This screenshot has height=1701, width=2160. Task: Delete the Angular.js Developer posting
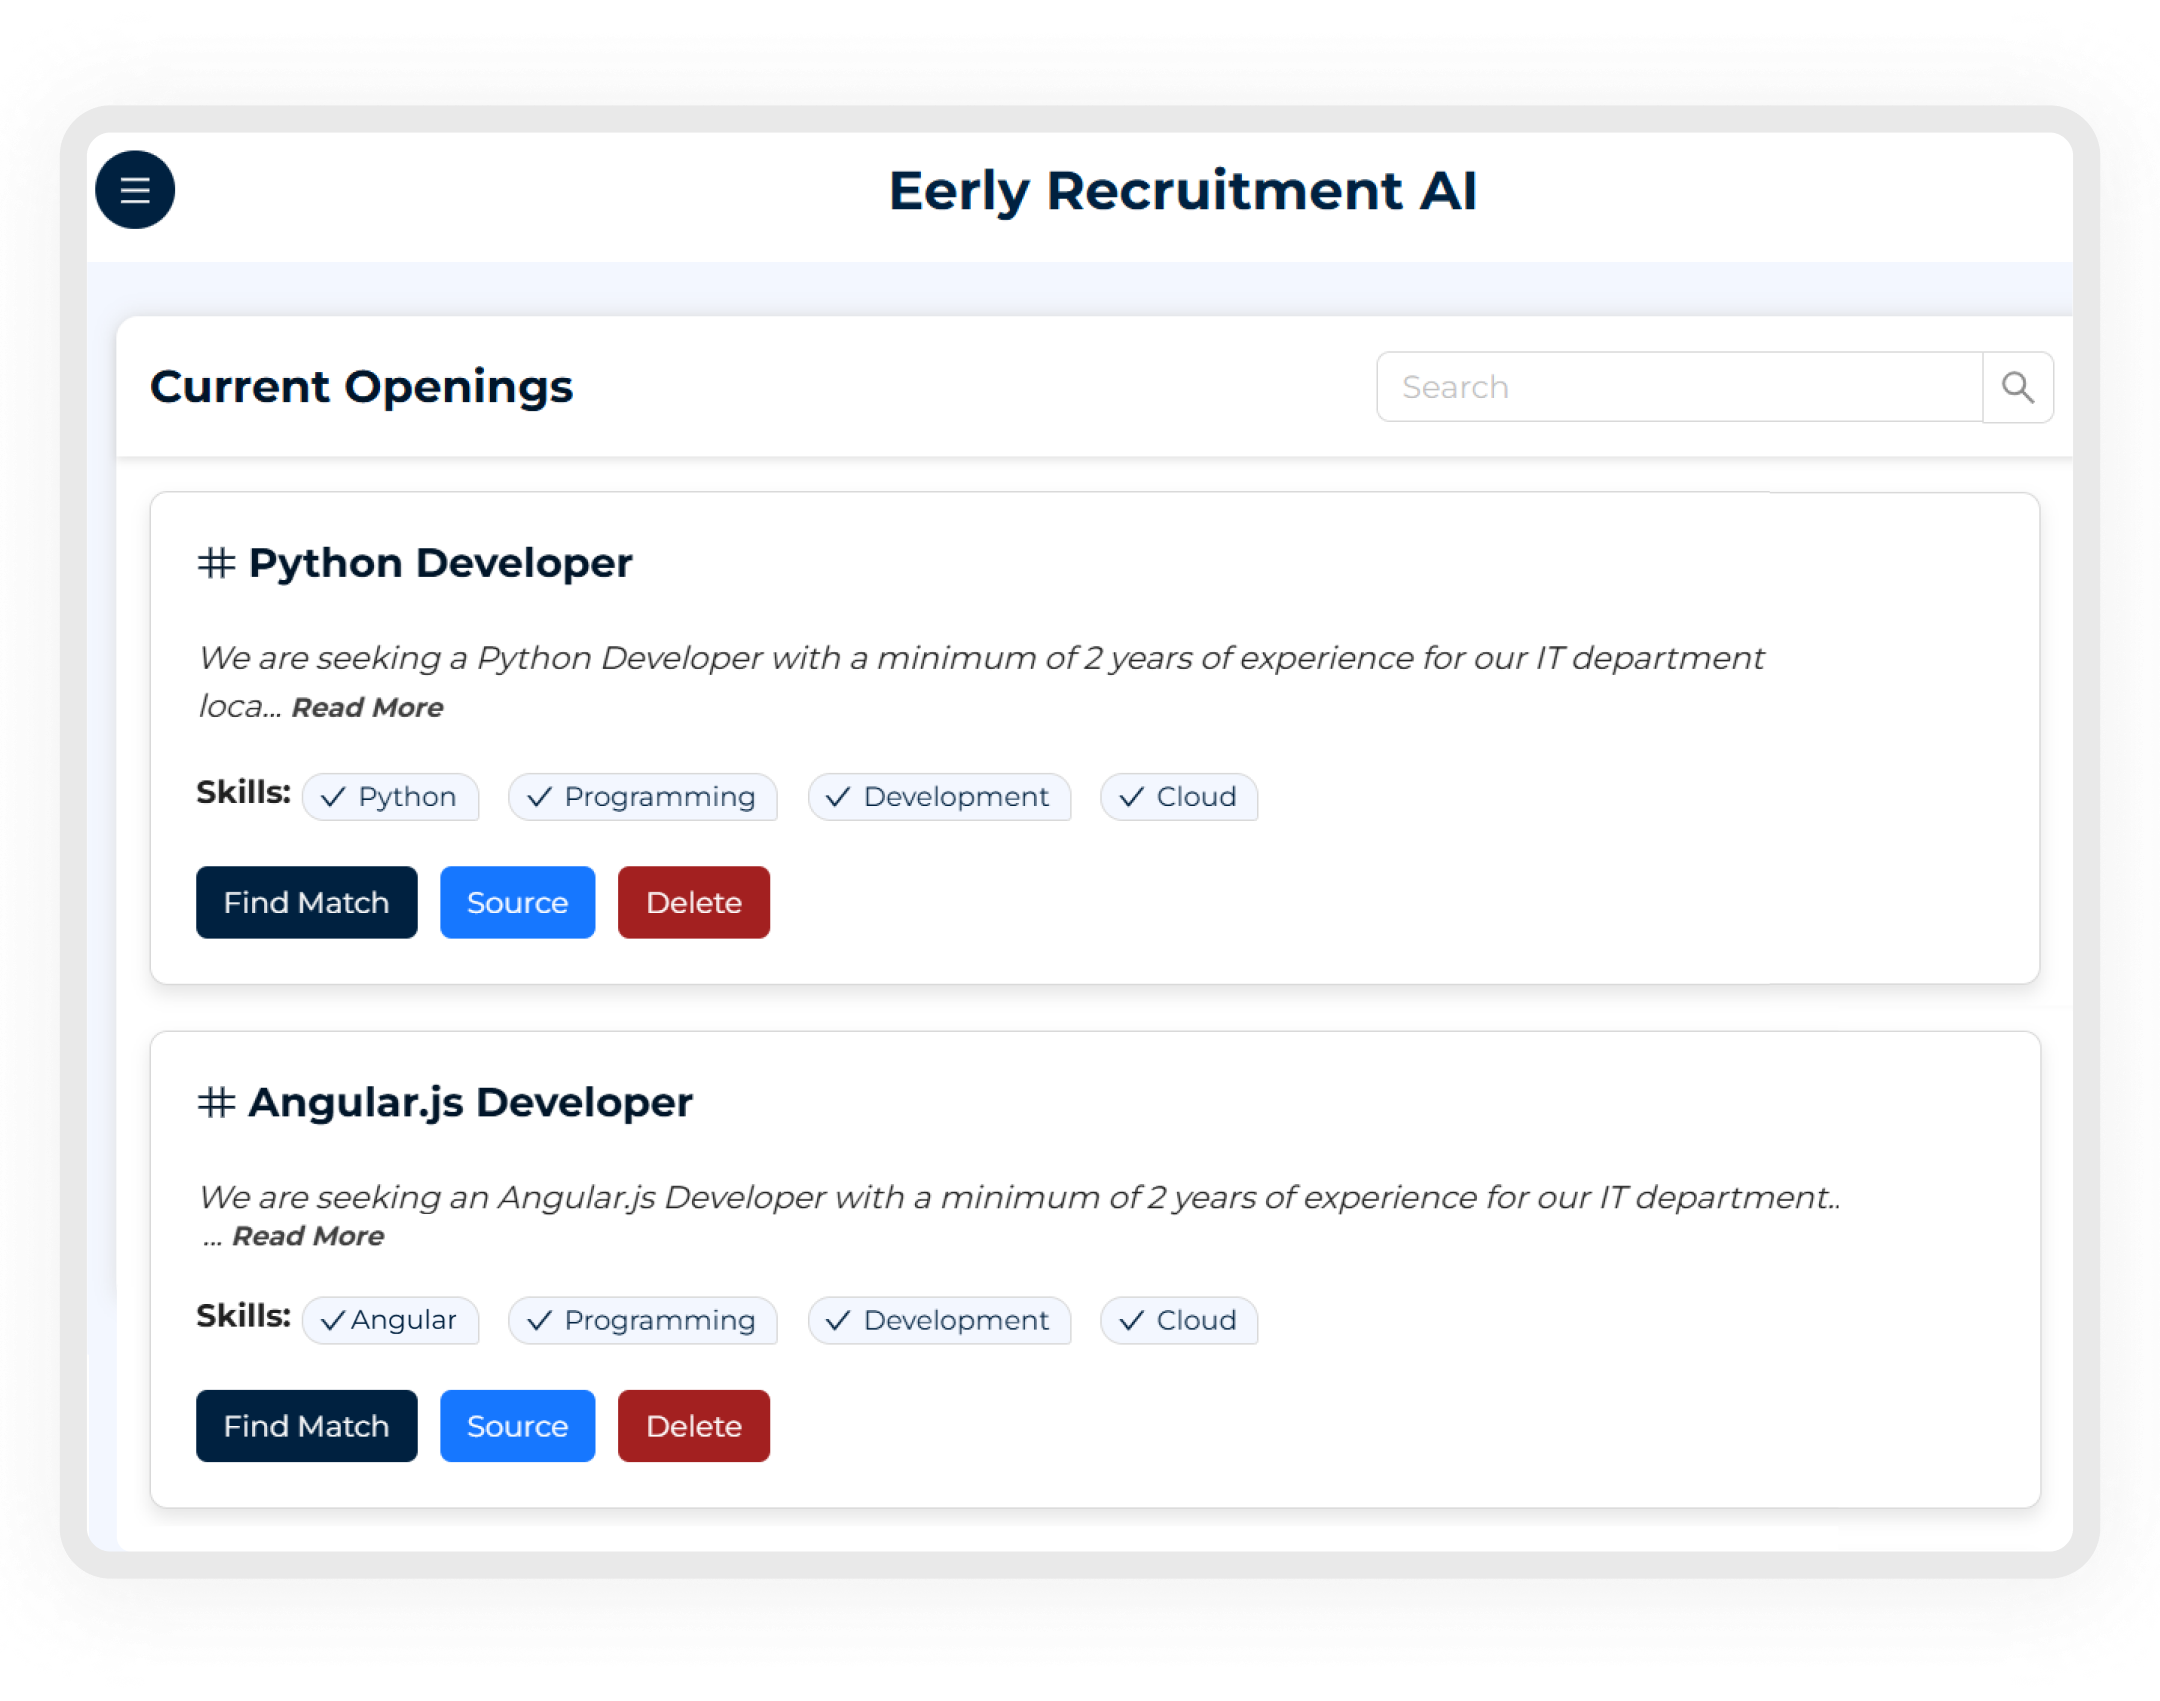(693, 1426)
